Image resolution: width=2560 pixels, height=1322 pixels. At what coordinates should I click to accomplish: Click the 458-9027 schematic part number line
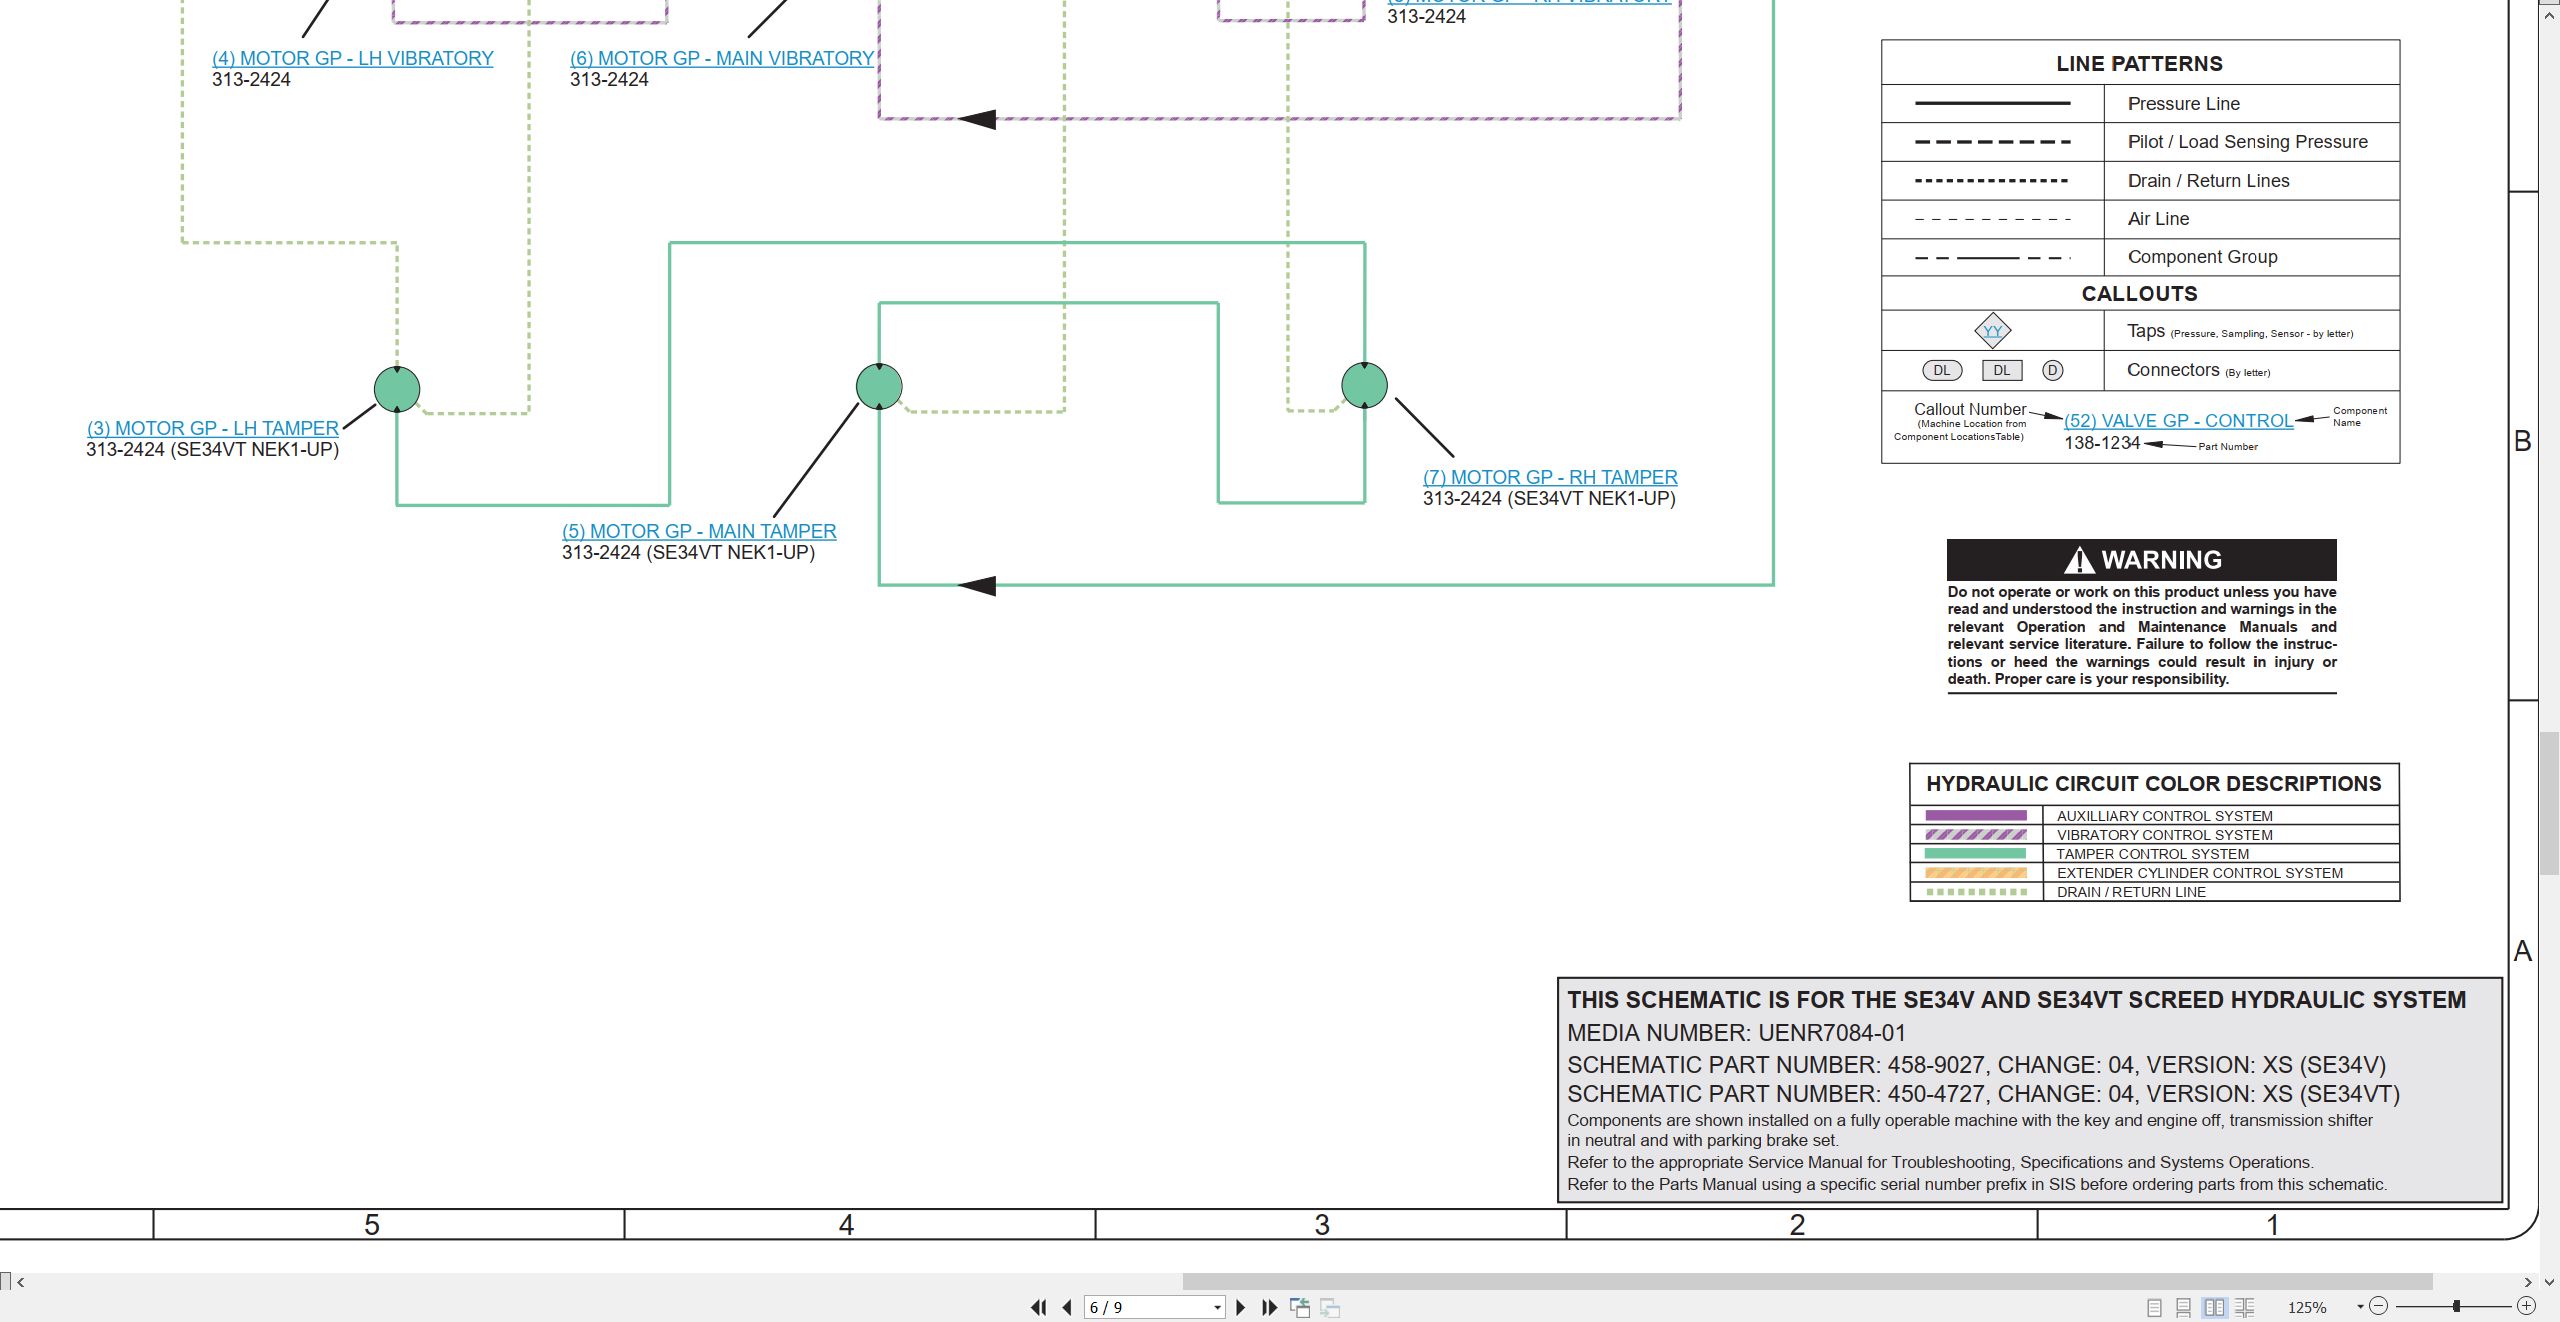(x=1976, y=1065)
